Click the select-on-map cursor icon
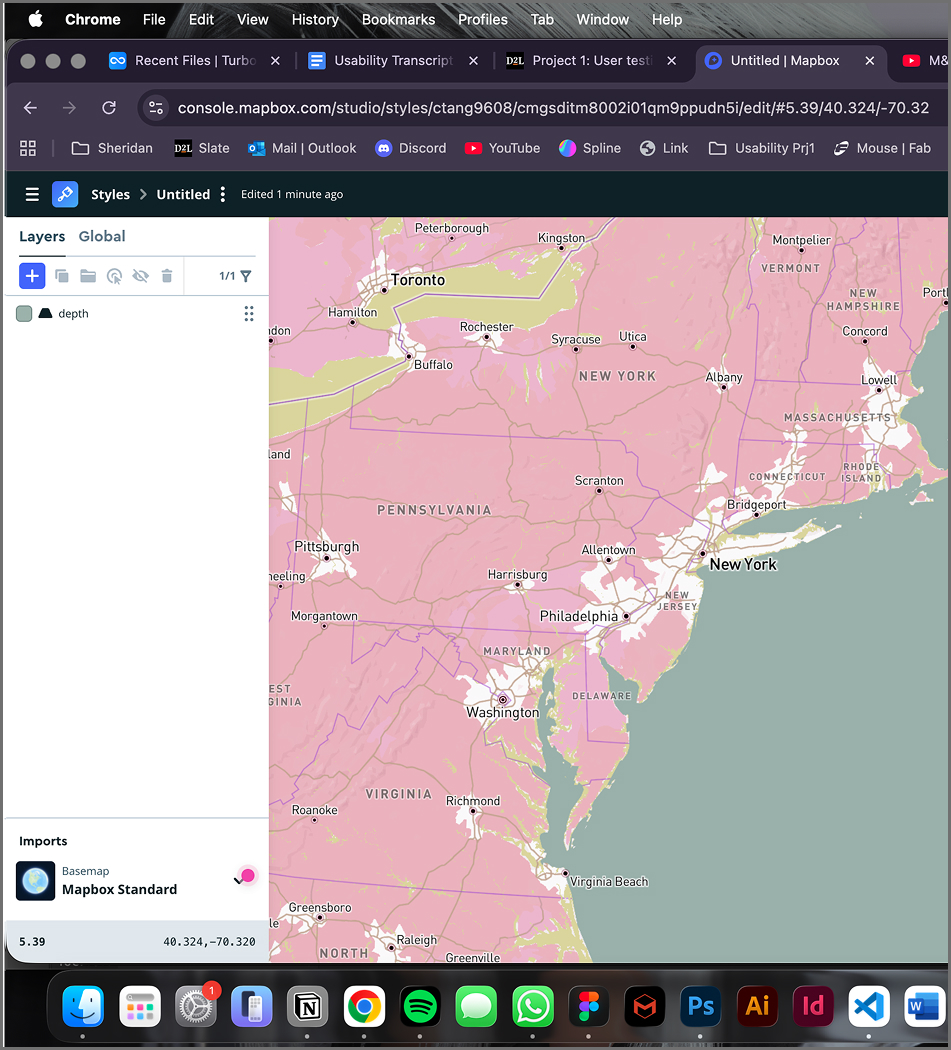Viewport: 951px width, 1050px height. 114,276
